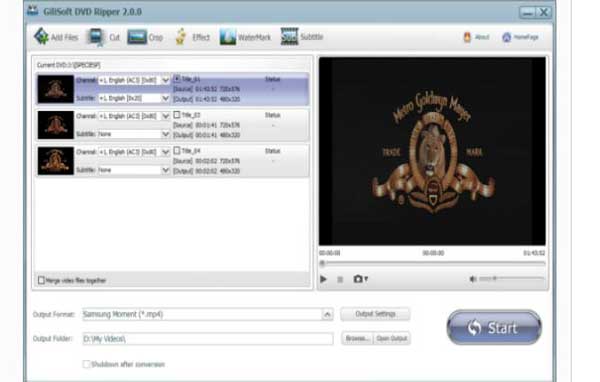
Task: Enable Shutdown after conversion
Action: point(86,364)
